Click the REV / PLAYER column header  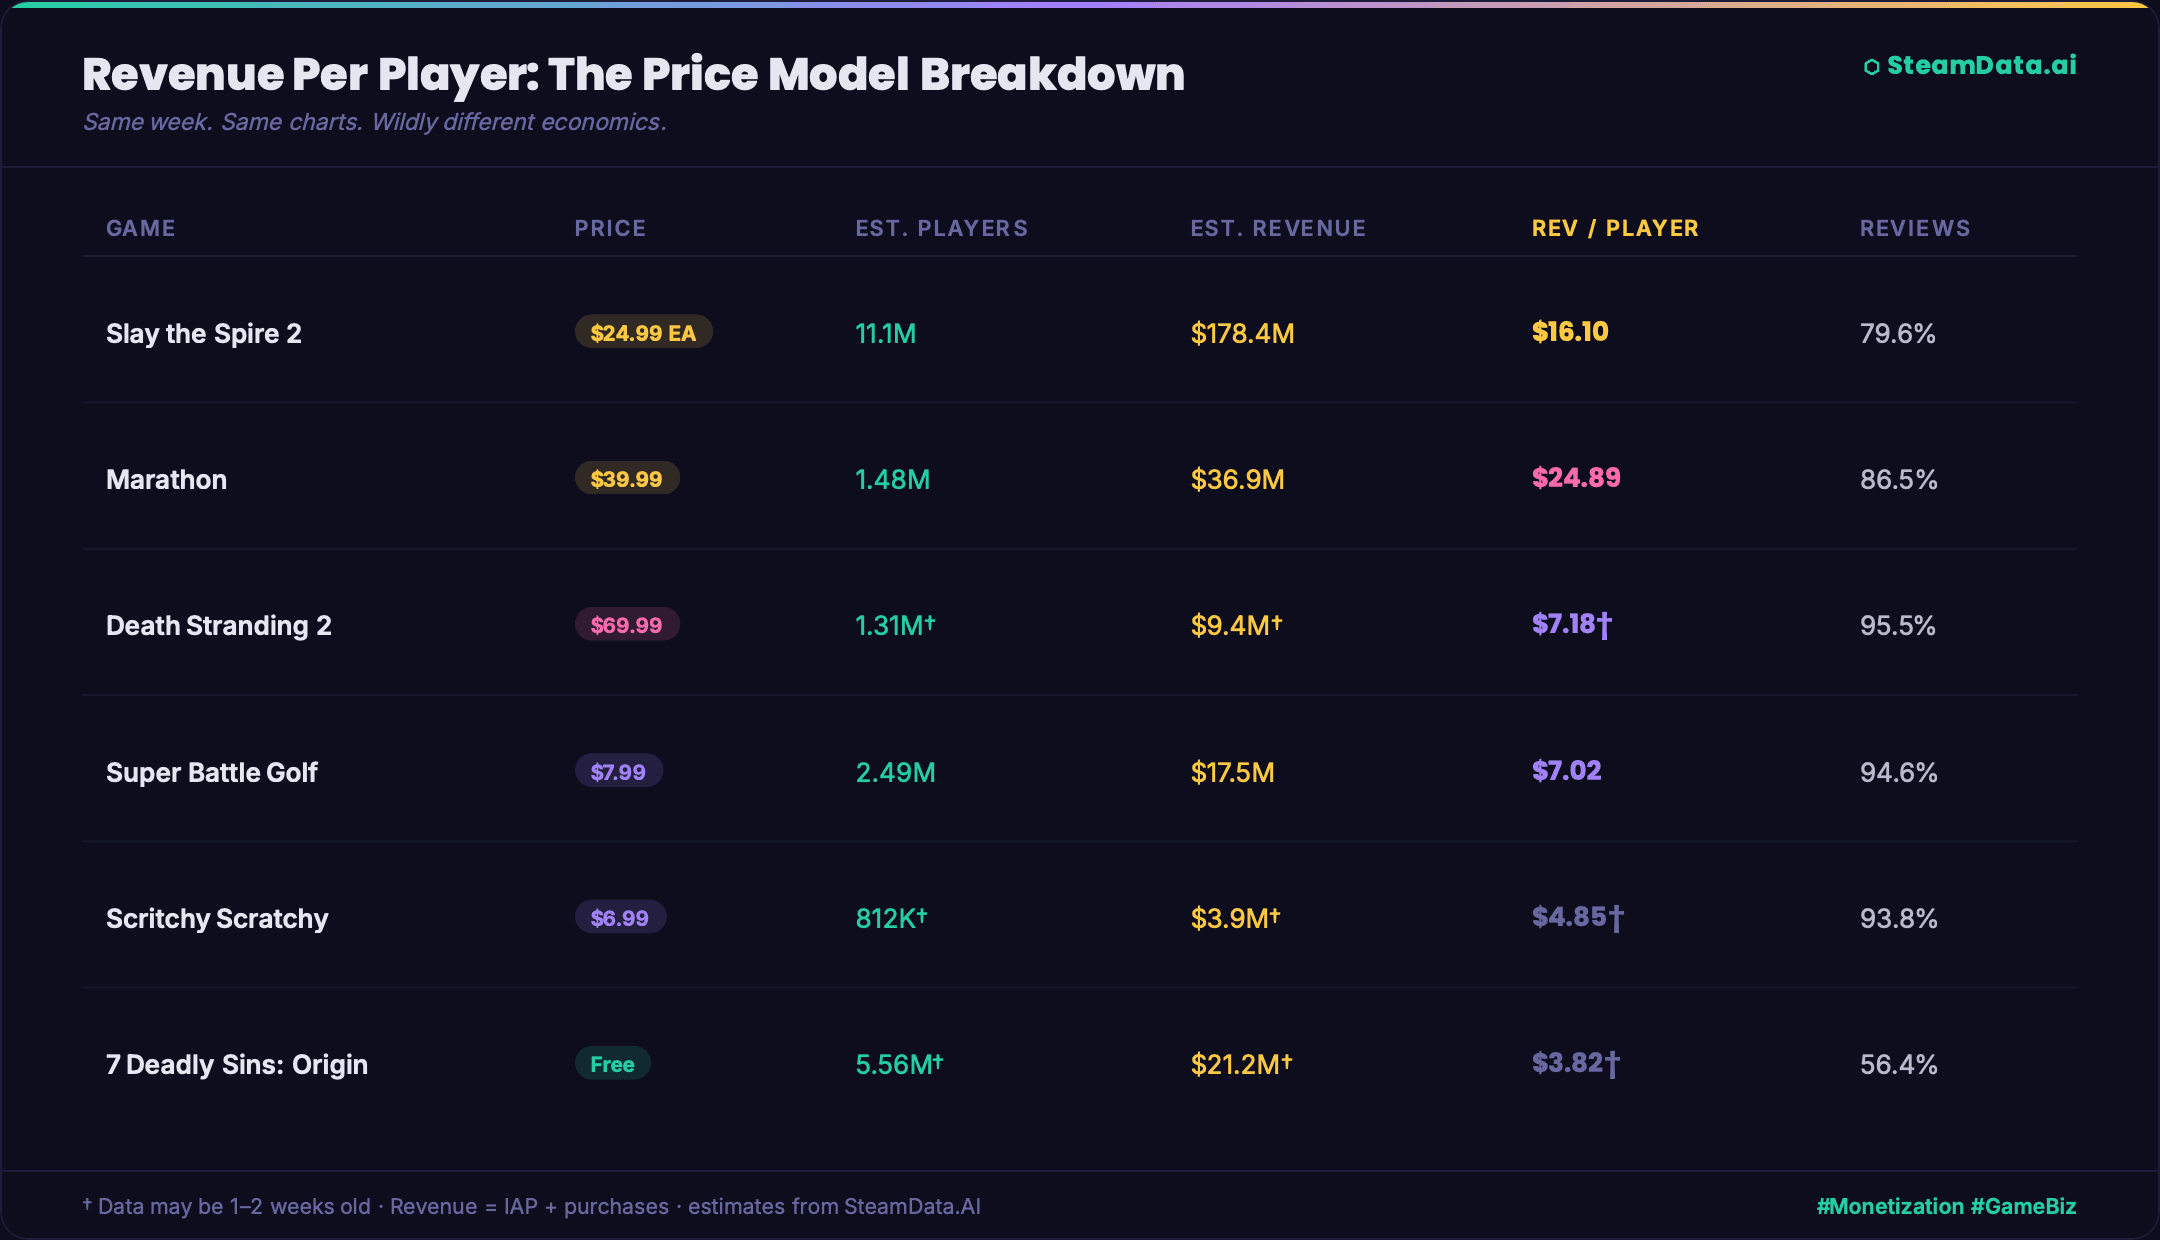[x=1614, y=228]
